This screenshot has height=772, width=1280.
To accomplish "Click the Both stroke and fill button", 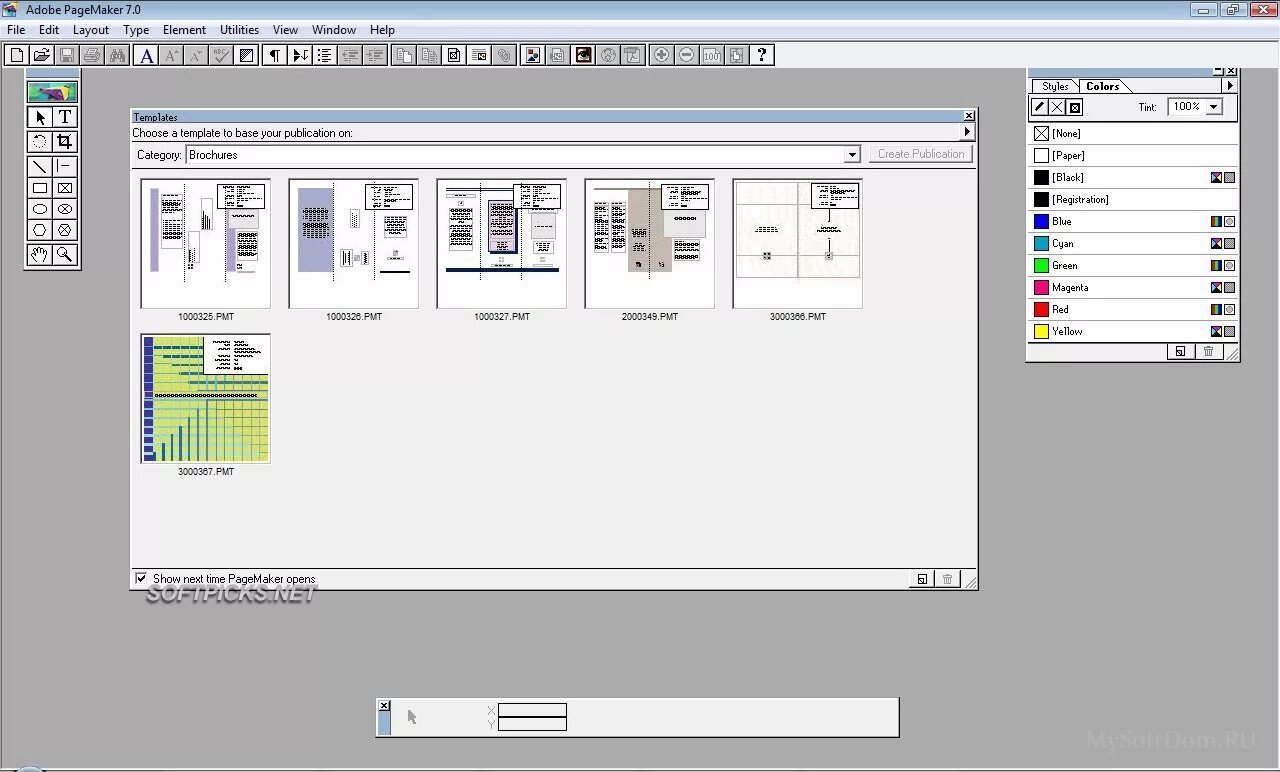I will 1075,107.
